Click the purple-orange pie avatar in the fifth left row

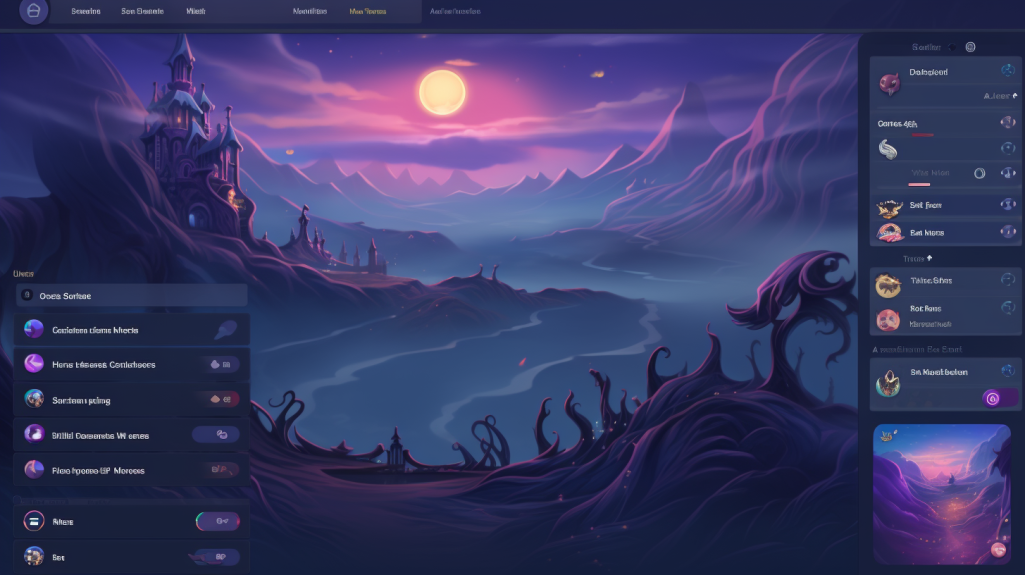[x=34, y=468]
